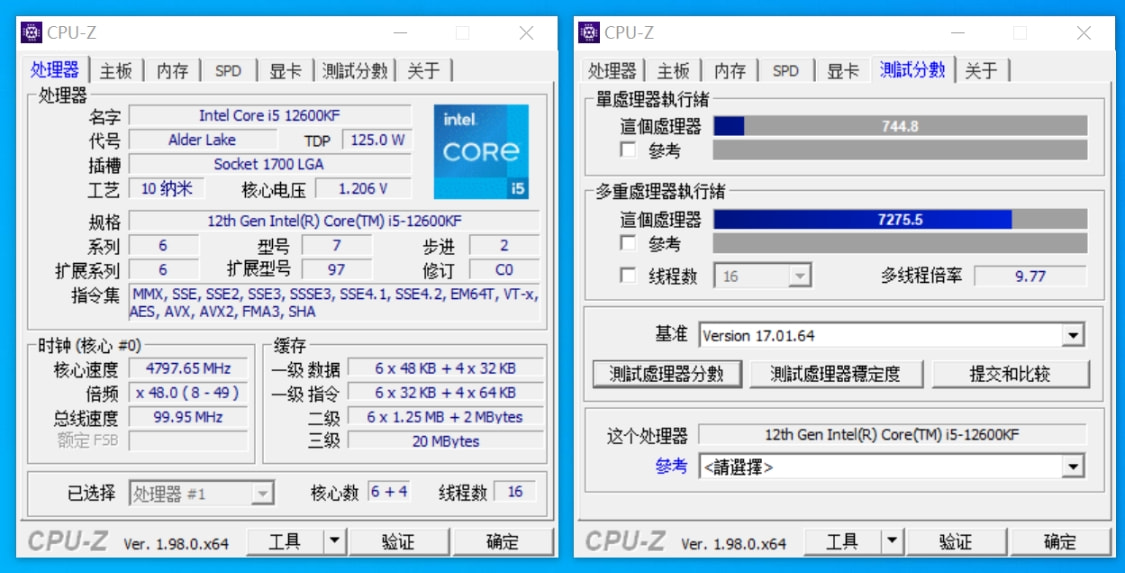The height and width of the screenshot is (573, 1125).
Task: Click the Socket 1700 LGA field
Action: (x=270, y=164)
